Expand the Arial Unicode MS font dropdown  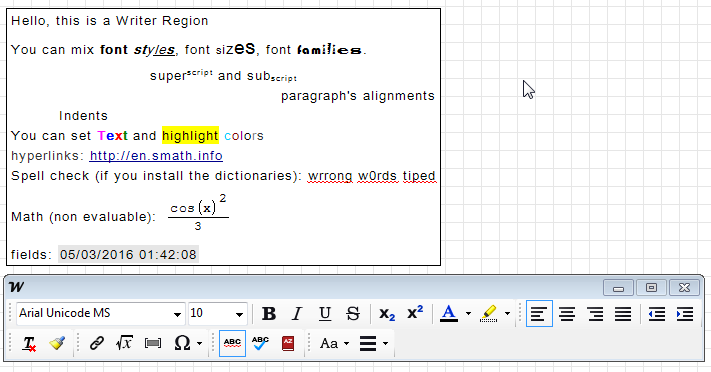(177, 314)
